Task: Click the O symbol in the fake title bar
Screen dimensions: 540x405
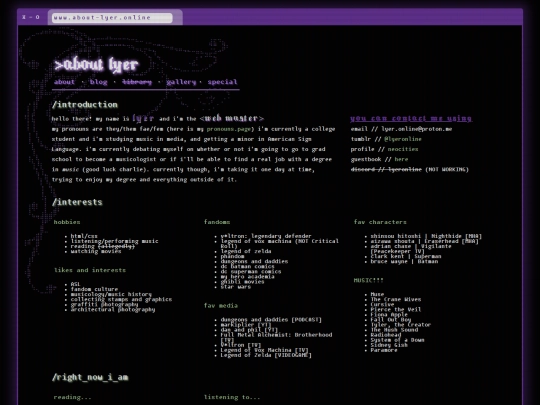Action: click(x=38, y=17)
